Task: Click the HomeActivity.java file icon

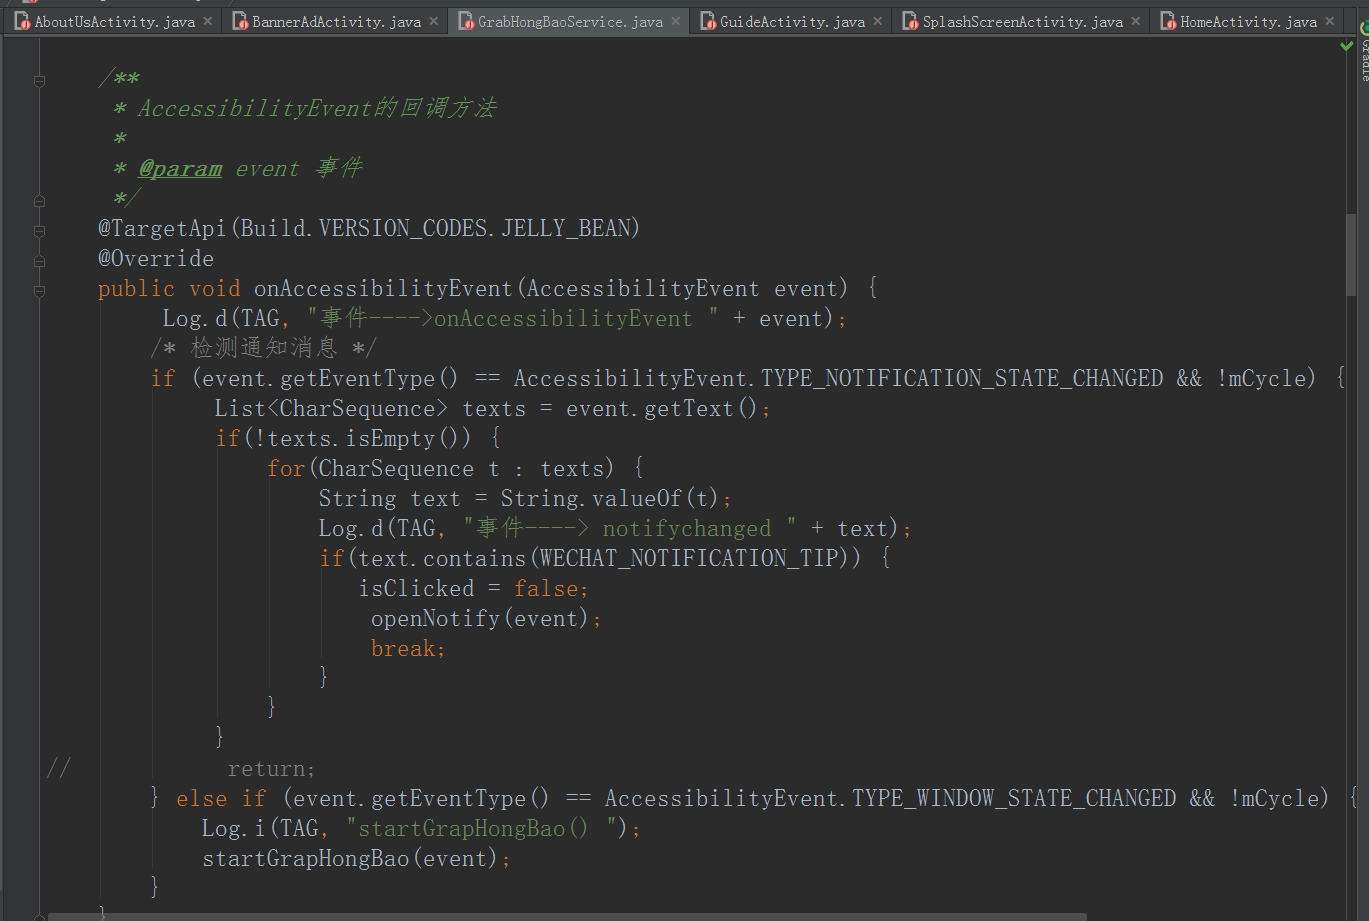Action: click(1168, 21)
